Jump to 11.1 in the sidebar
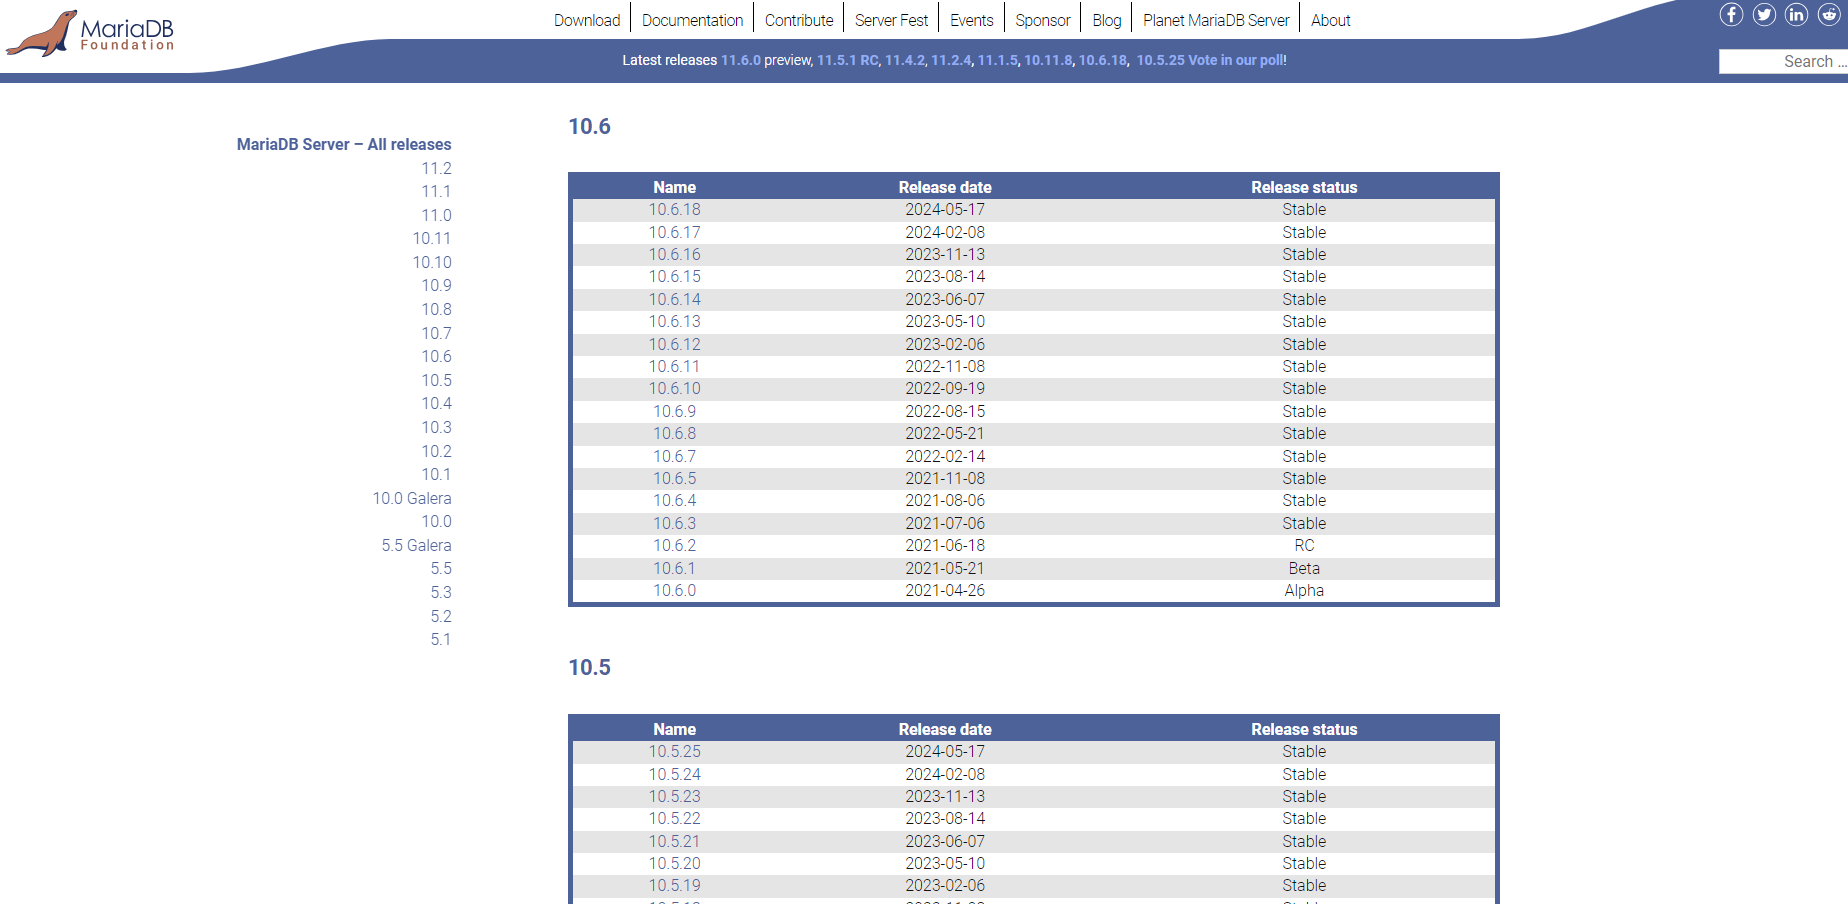This screenshot has height=904, width=1848. pos(436,191)
